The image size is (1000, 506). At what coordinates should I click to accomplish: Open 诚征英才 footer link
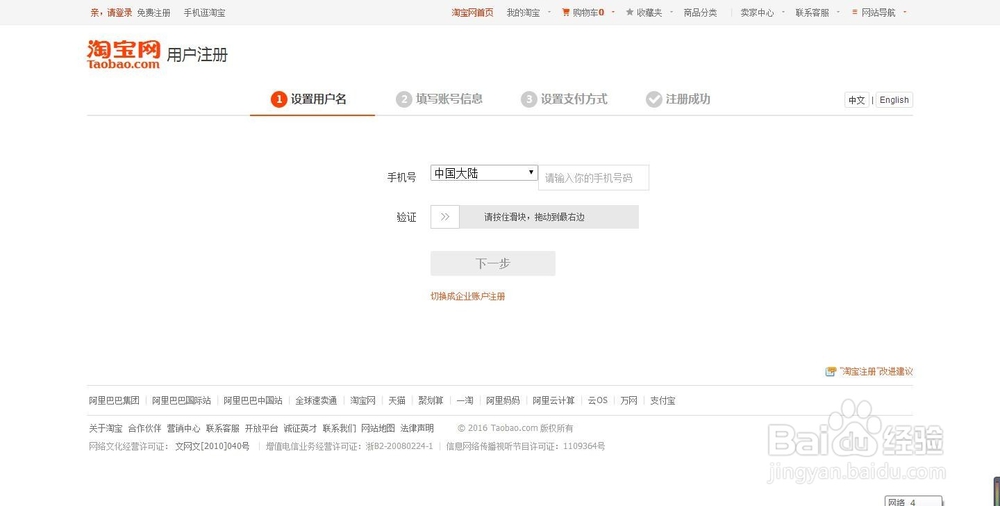pyautogui.click(x=300, y=428)
